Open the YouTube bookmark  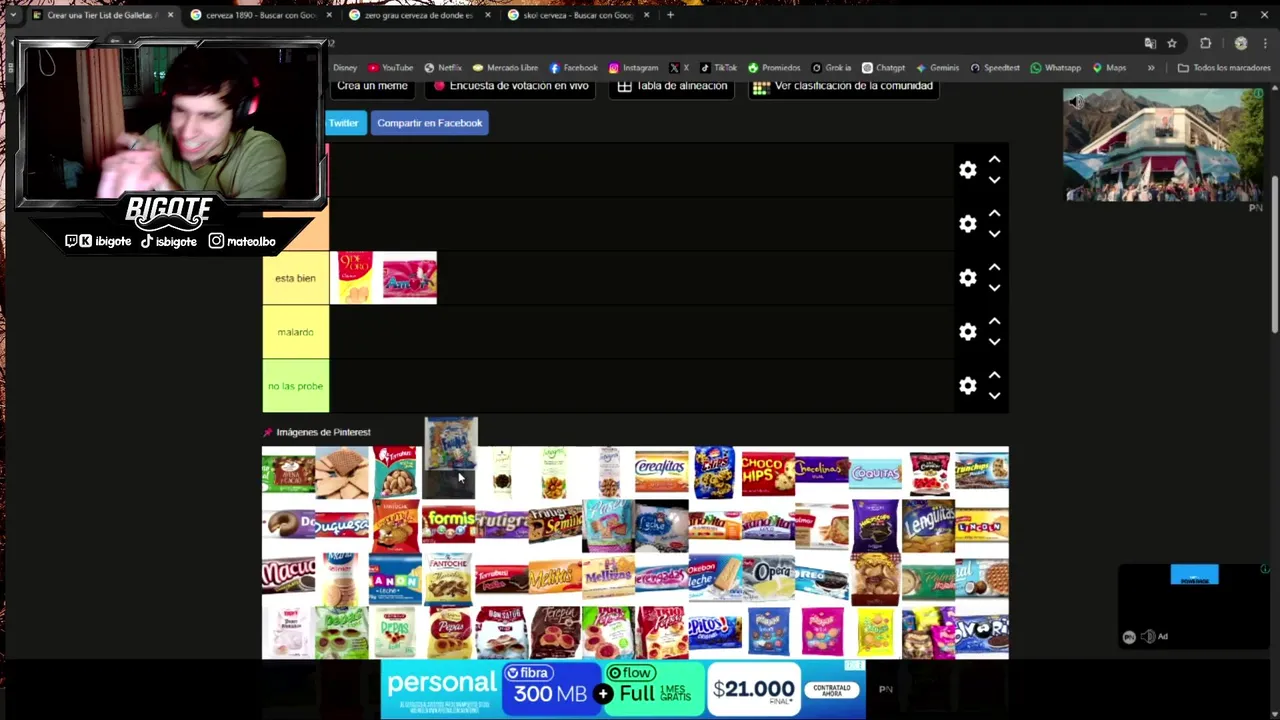[x=390, y=68]
